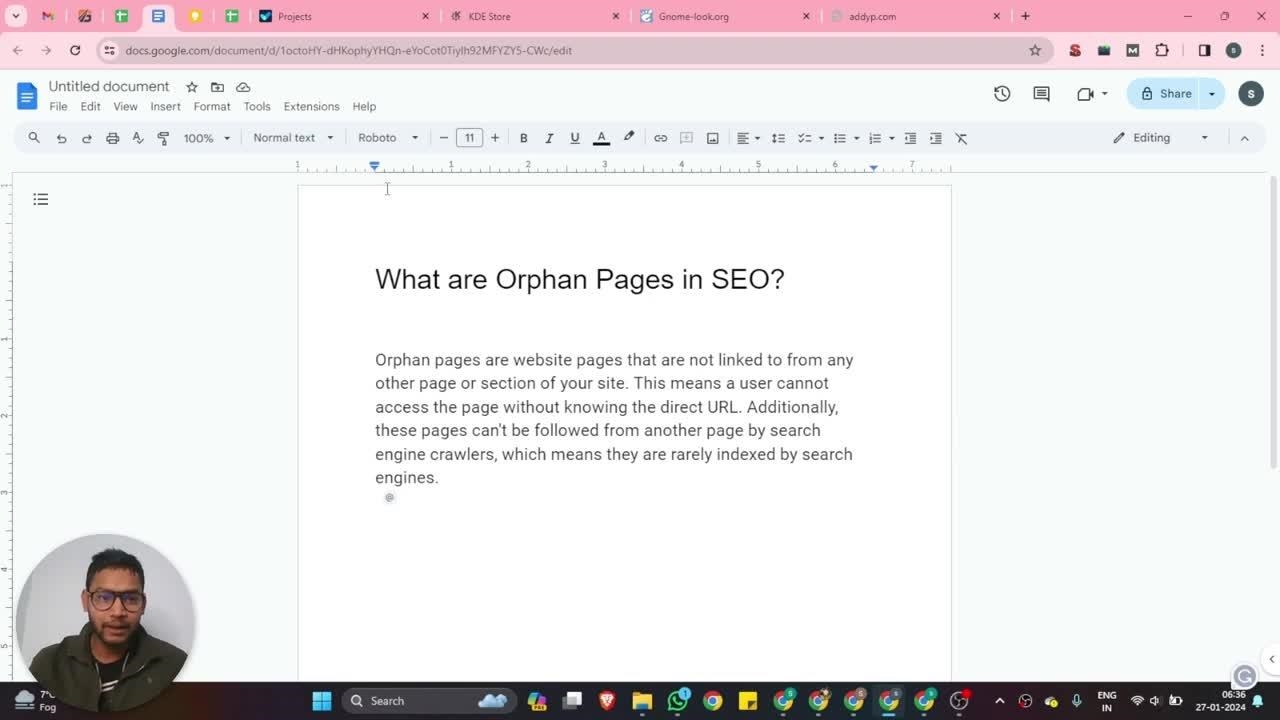This screenshot has width=1280, height=720.
Task: Click the Print icon in toolbar
Action: pos(112,138)
